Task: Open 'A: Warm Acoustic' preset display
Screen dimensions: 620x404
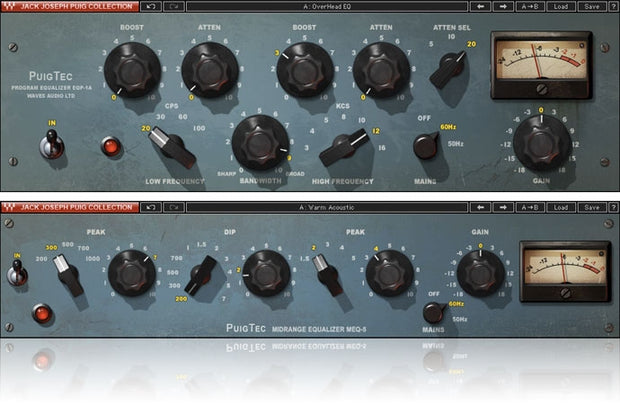Action: [x=327, y=207]
